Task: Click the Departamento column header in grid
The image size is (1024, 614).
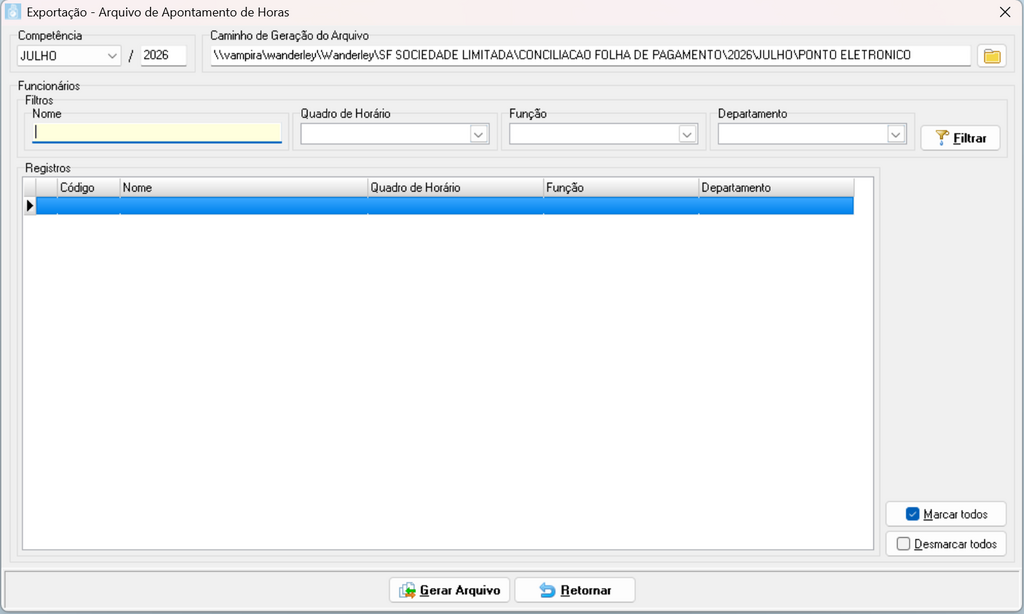Action: coord(776,187)
